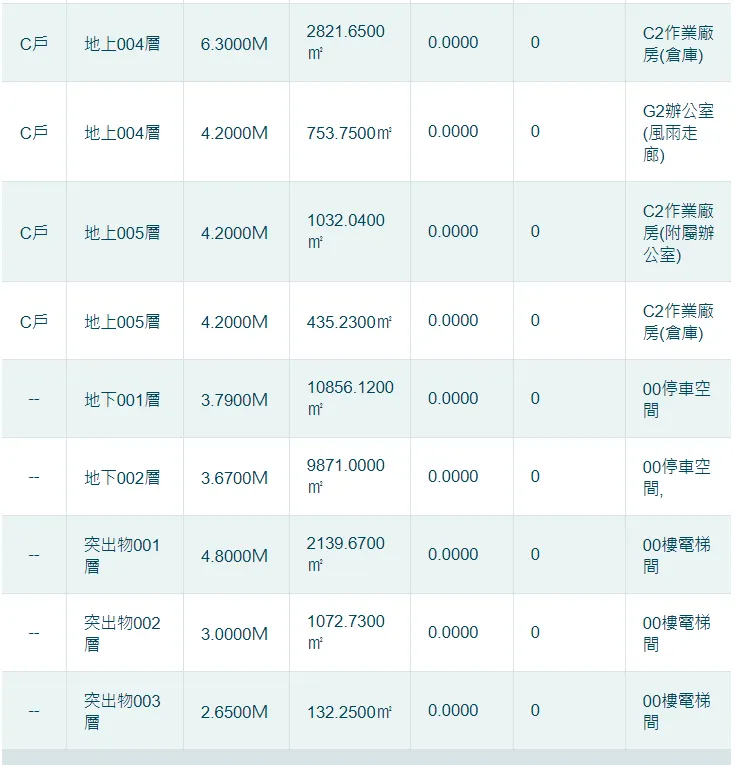Select the 3.7900M height value
The image size is (735, 765).
click(x=234, y=399)
